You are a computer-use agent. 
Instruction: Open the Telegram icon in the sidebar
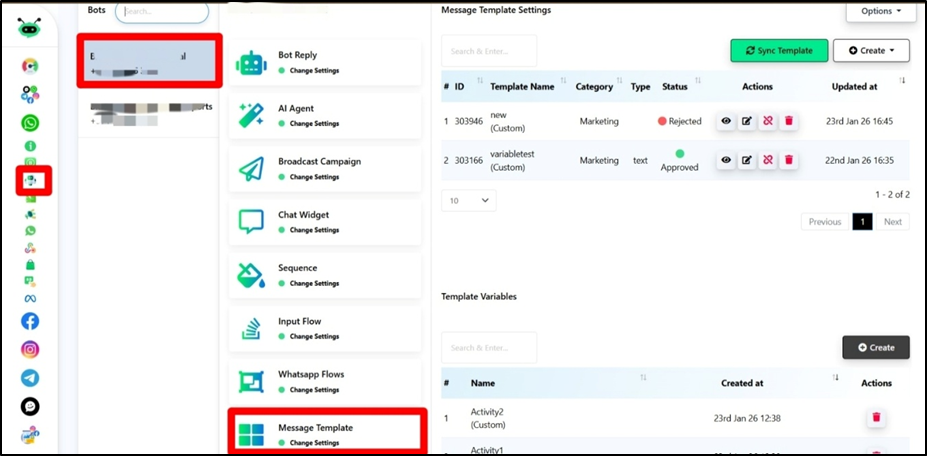[x=30, y=378]
